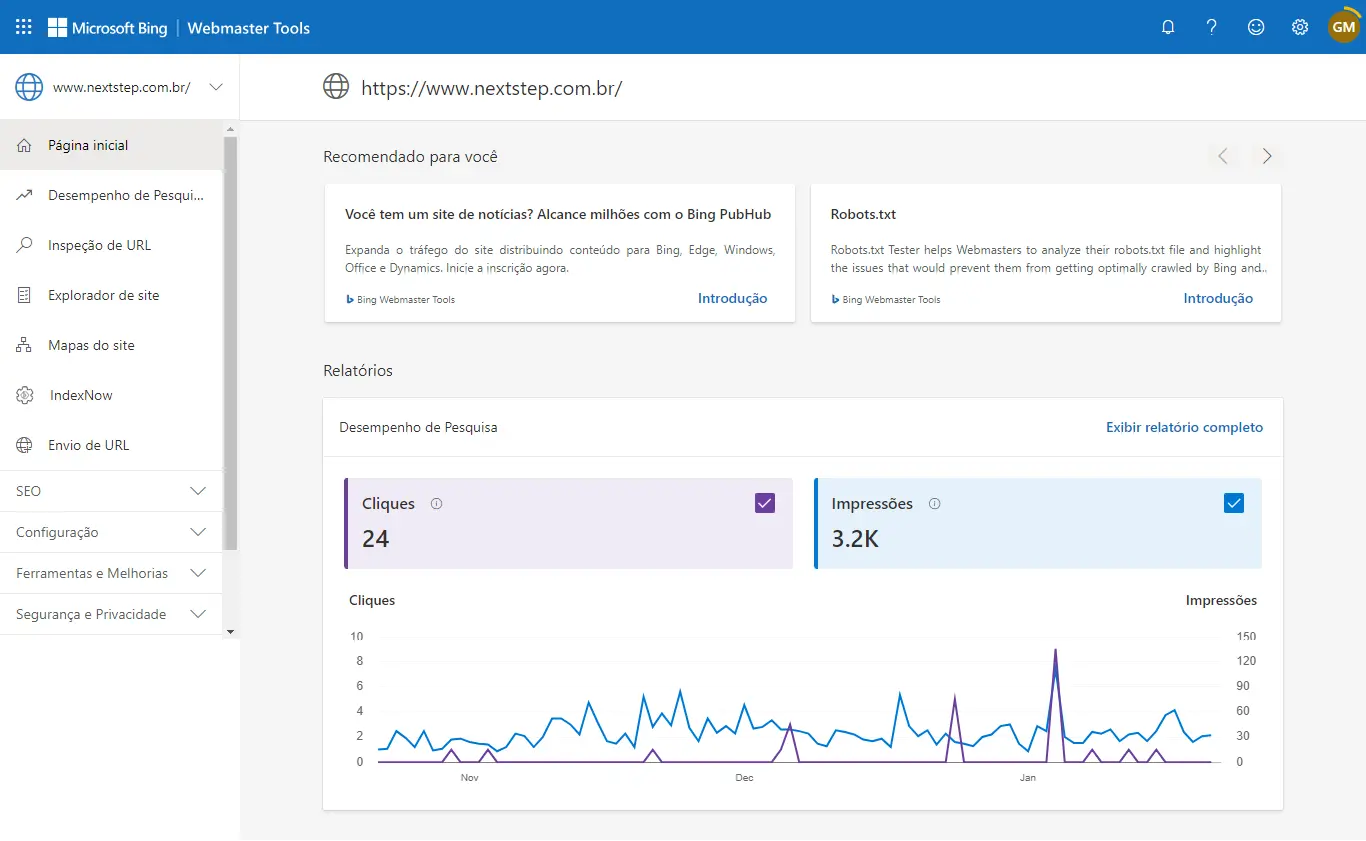Click the Robots.txt card title

click(x=863, y=214)
